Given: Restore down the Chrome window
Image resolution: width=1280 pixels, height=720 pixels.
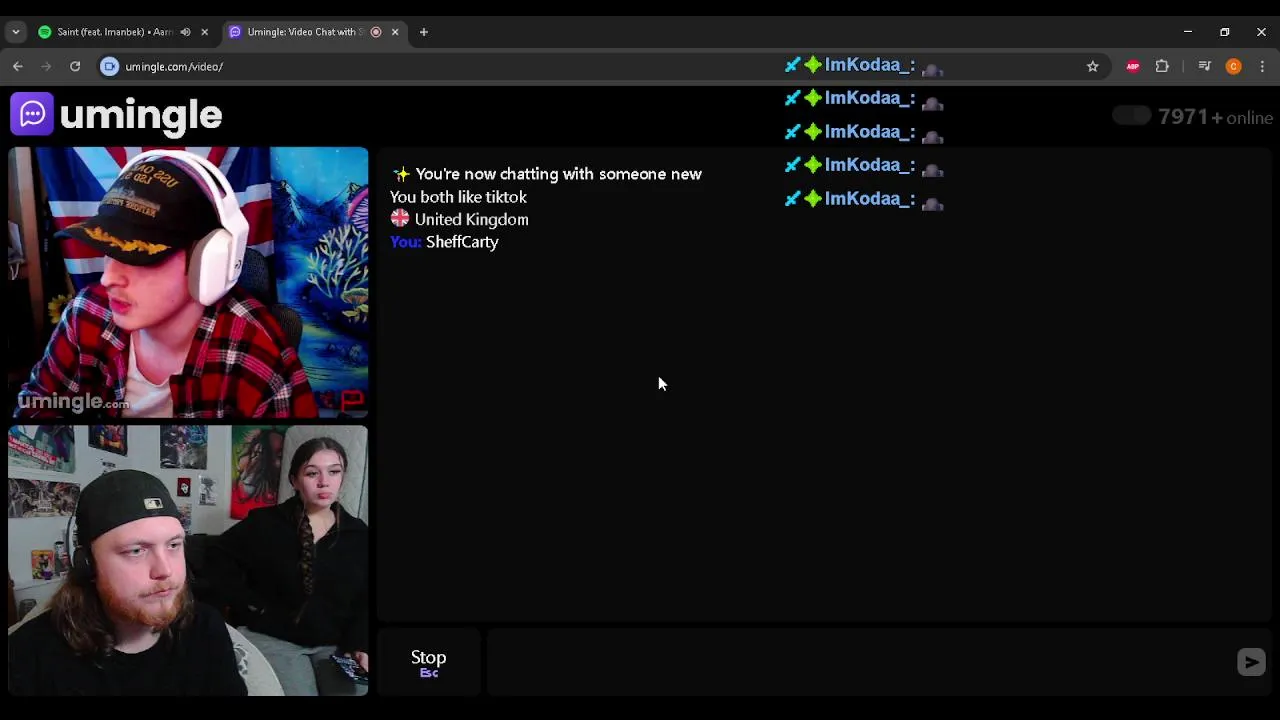Looking at the screenshot, I should click(1224, 32).
